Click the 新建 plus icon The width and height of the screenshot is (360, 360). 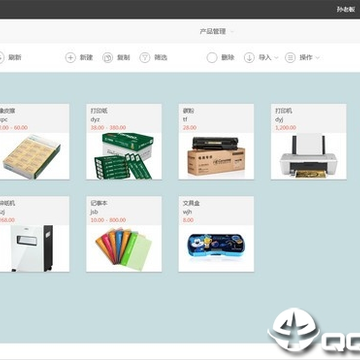(x=70, y=58)
